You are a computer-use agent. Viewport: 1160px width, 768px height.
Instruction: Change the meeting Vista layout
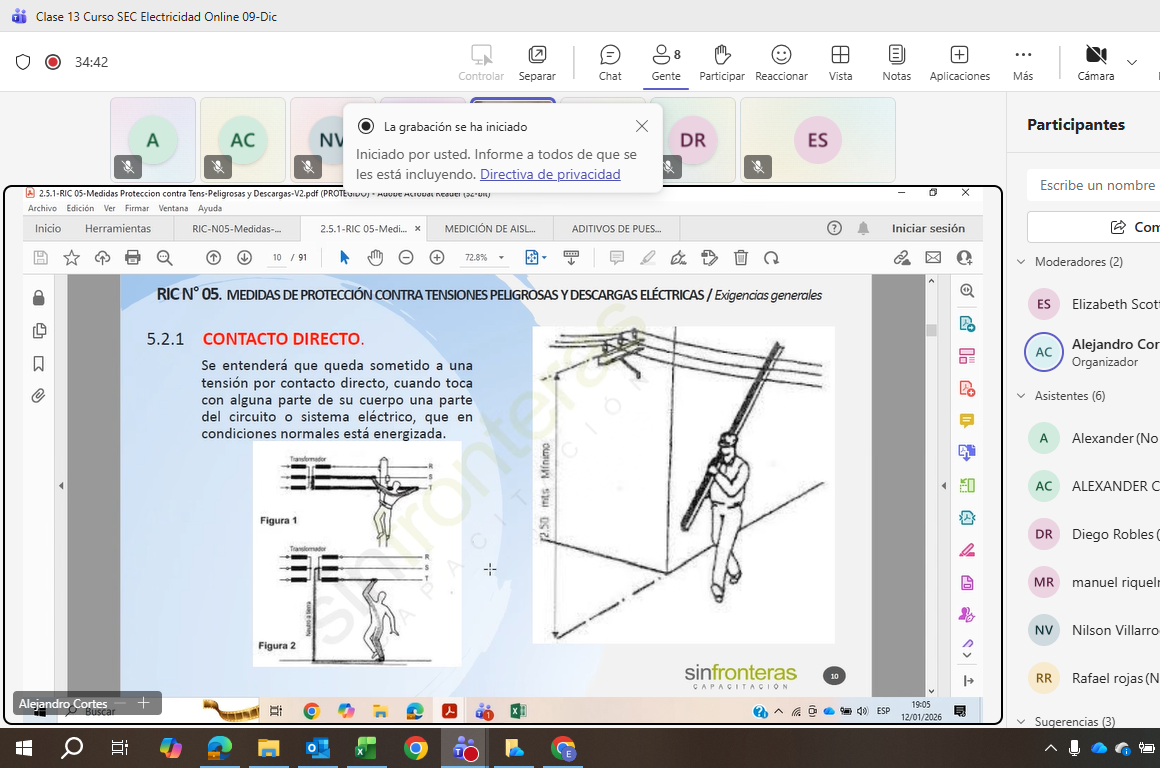pyautogui.click(x=840, y=62)
